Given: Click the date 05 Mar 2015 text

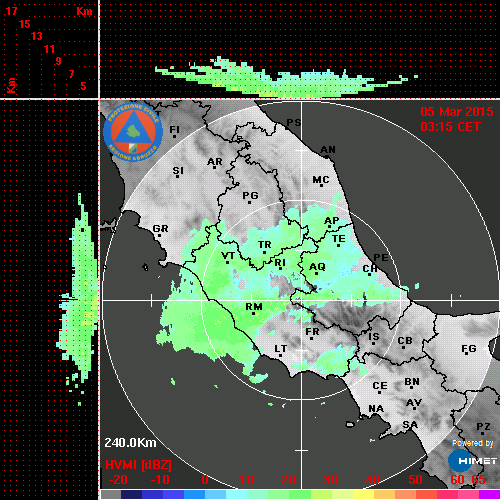Looking at the screenshot, I should (x=457, y=112).
